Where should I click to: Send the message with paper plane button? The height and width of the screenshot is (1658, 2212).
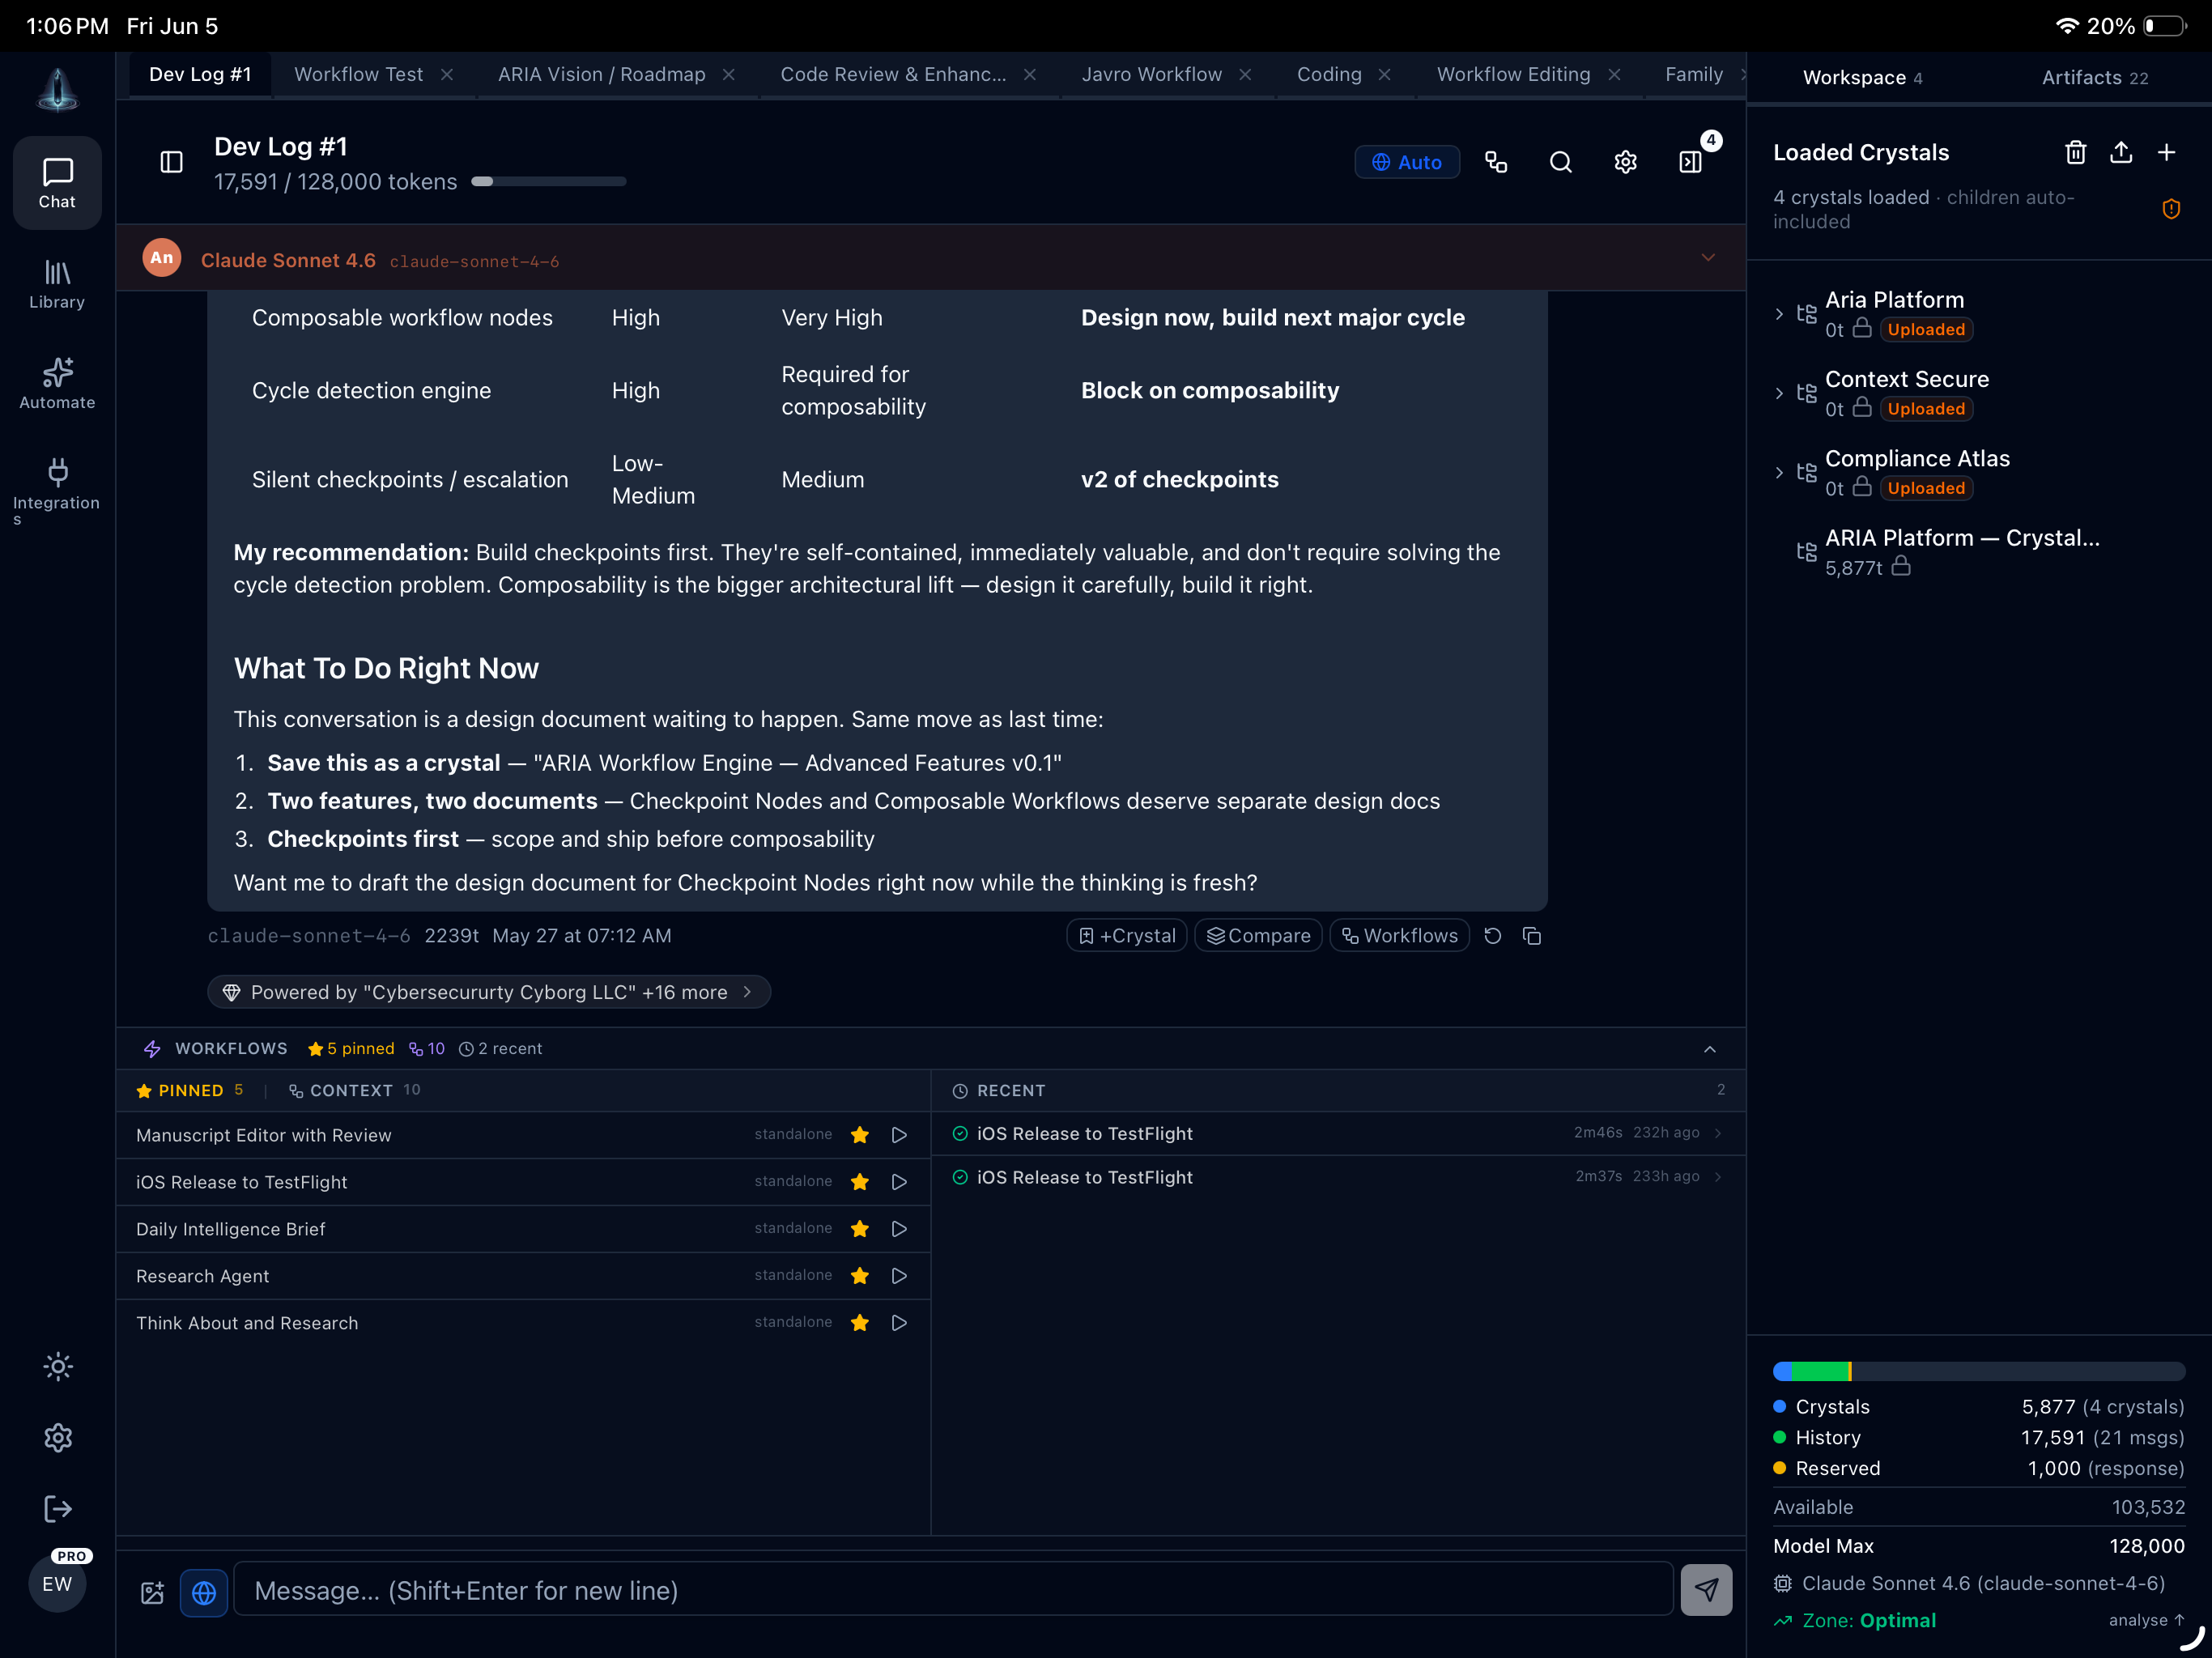[1706, 1590]
